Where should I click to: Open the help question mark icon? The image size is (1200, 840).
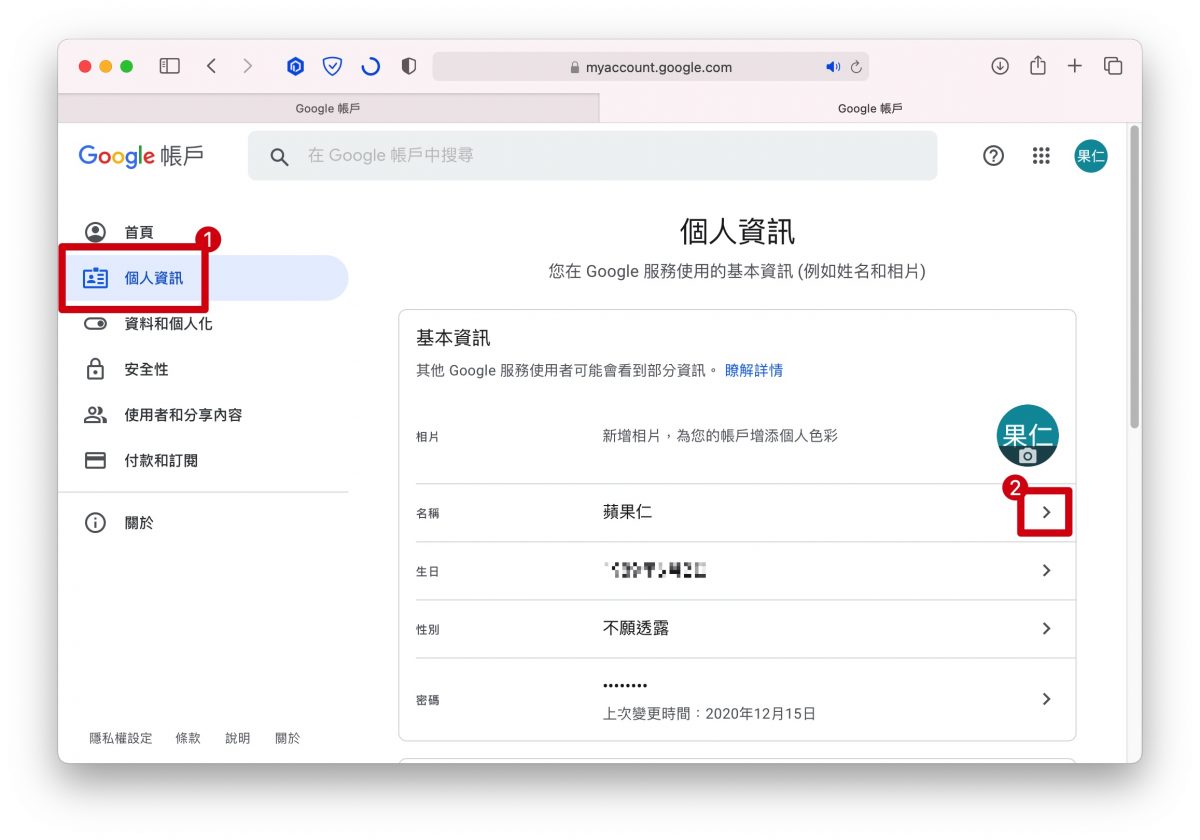993,156
